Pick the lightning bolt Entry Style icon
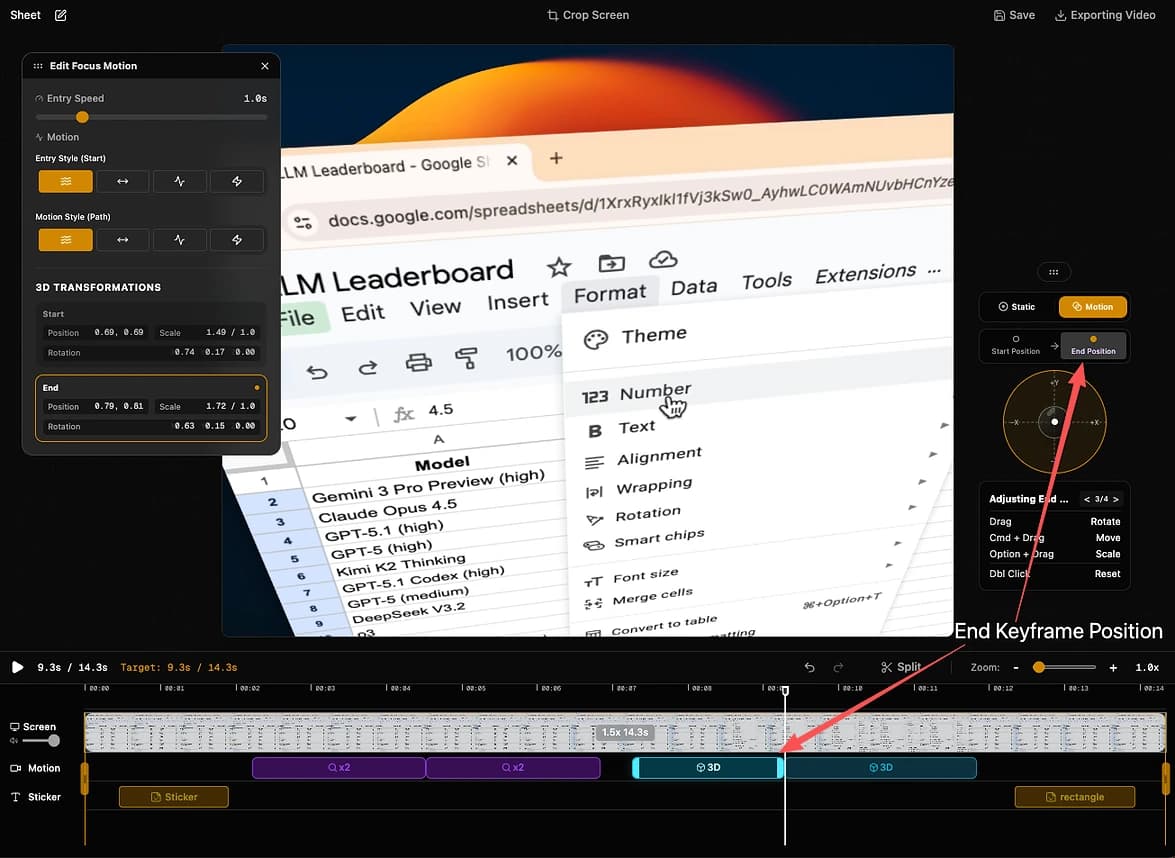 point(237,181)
